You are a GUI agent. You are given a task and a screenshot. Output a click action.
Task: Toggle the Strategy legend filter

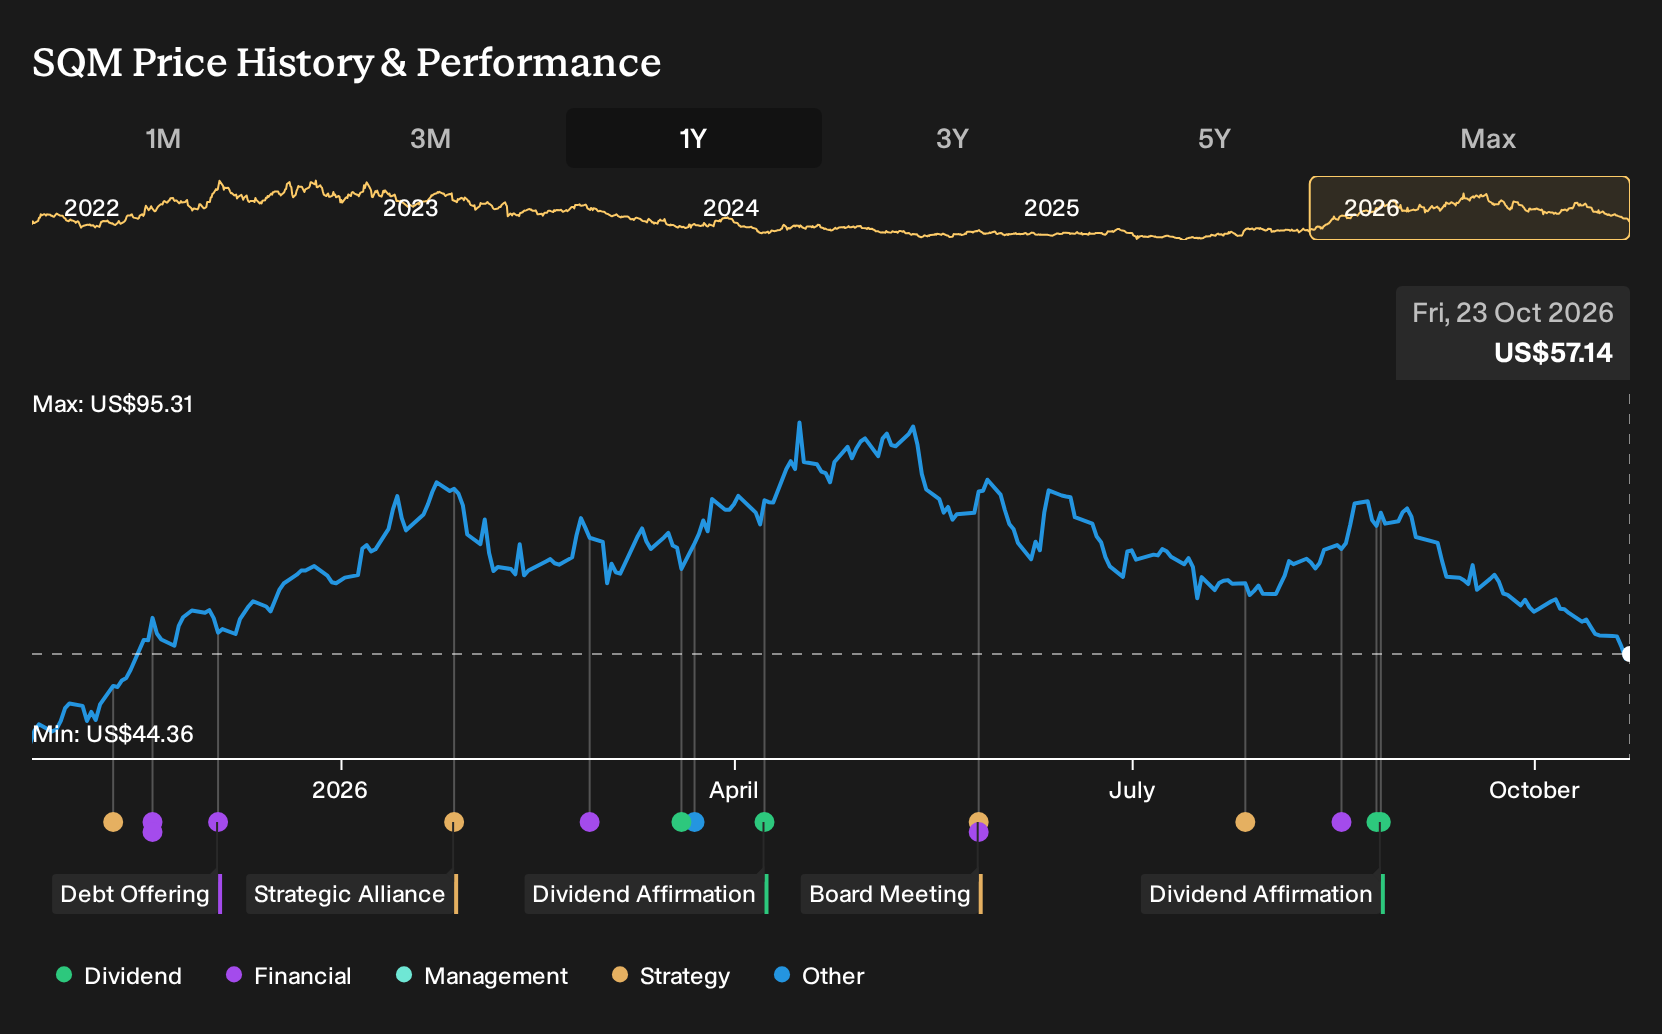pyautogui.click(x=671, y=976)
